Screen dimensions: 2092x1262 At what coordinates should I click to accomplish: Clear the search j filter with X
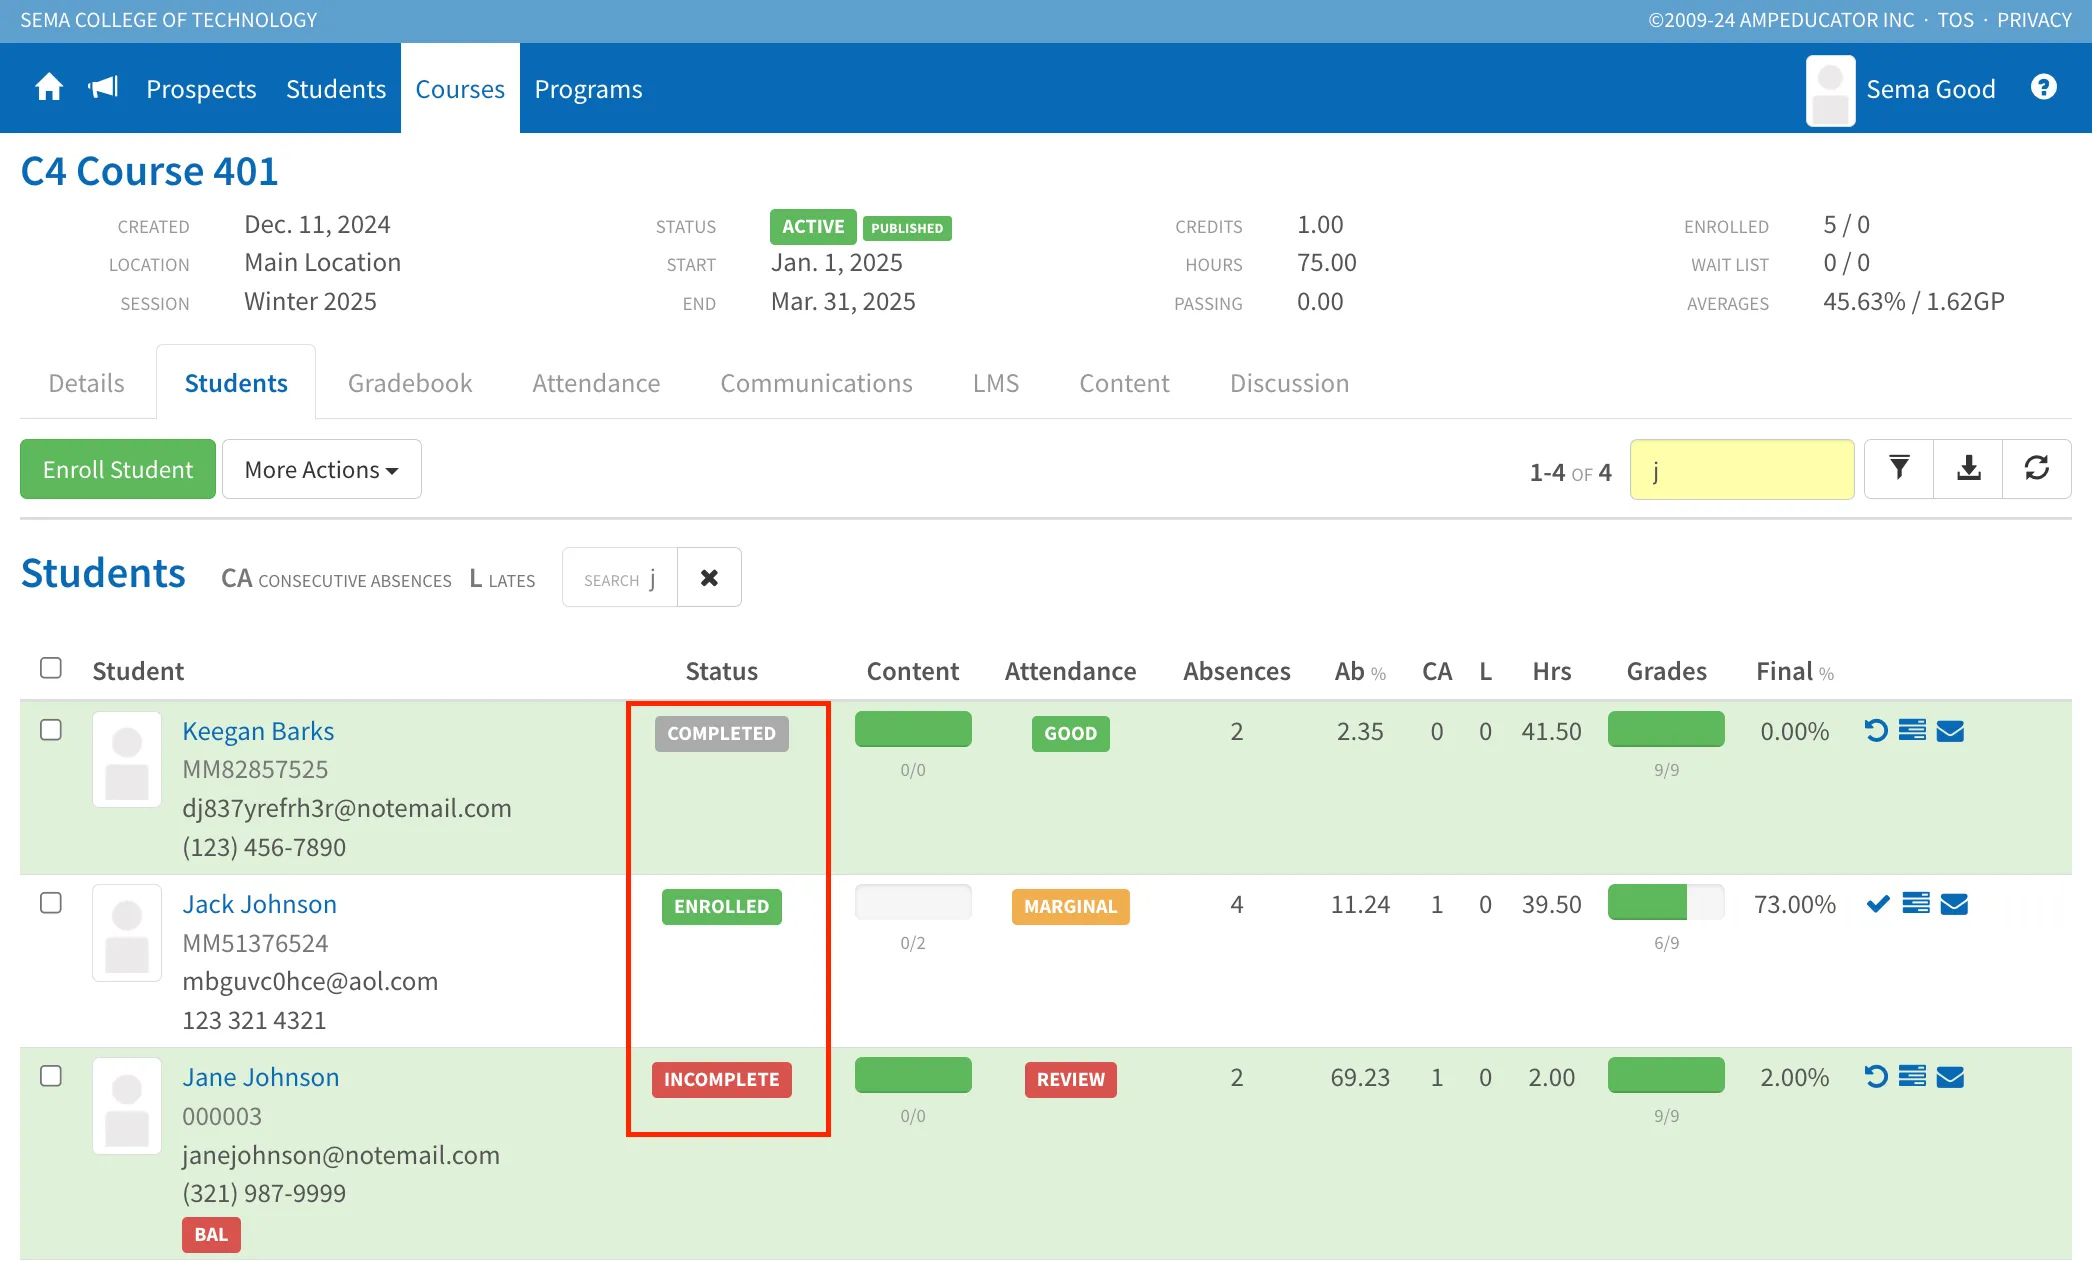point(709,577)
